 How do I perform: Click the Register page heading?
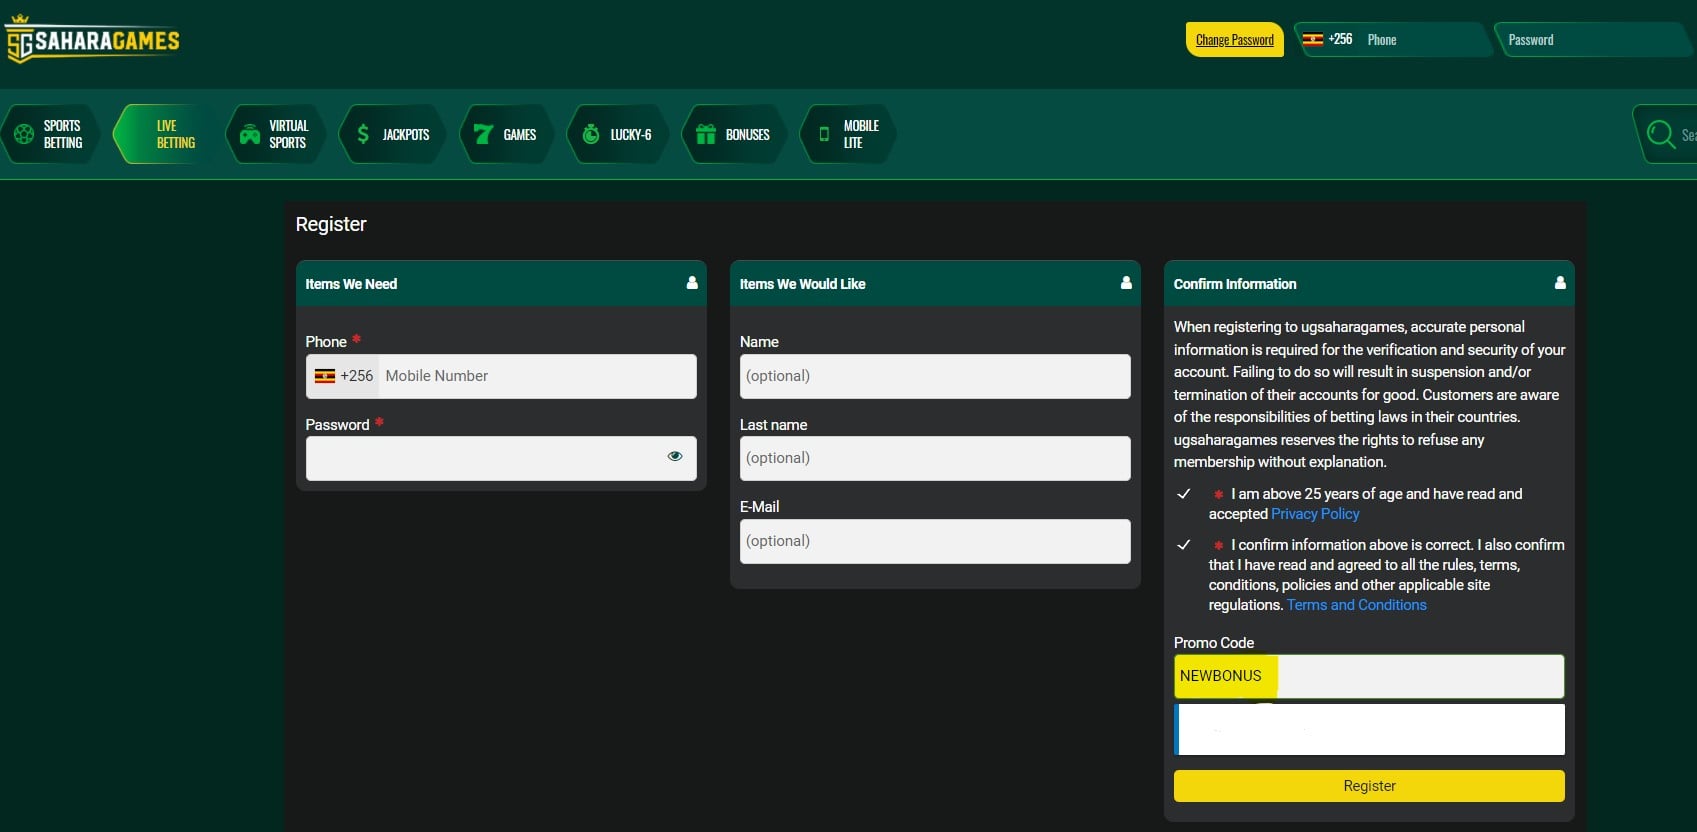(x=331, y=224)
